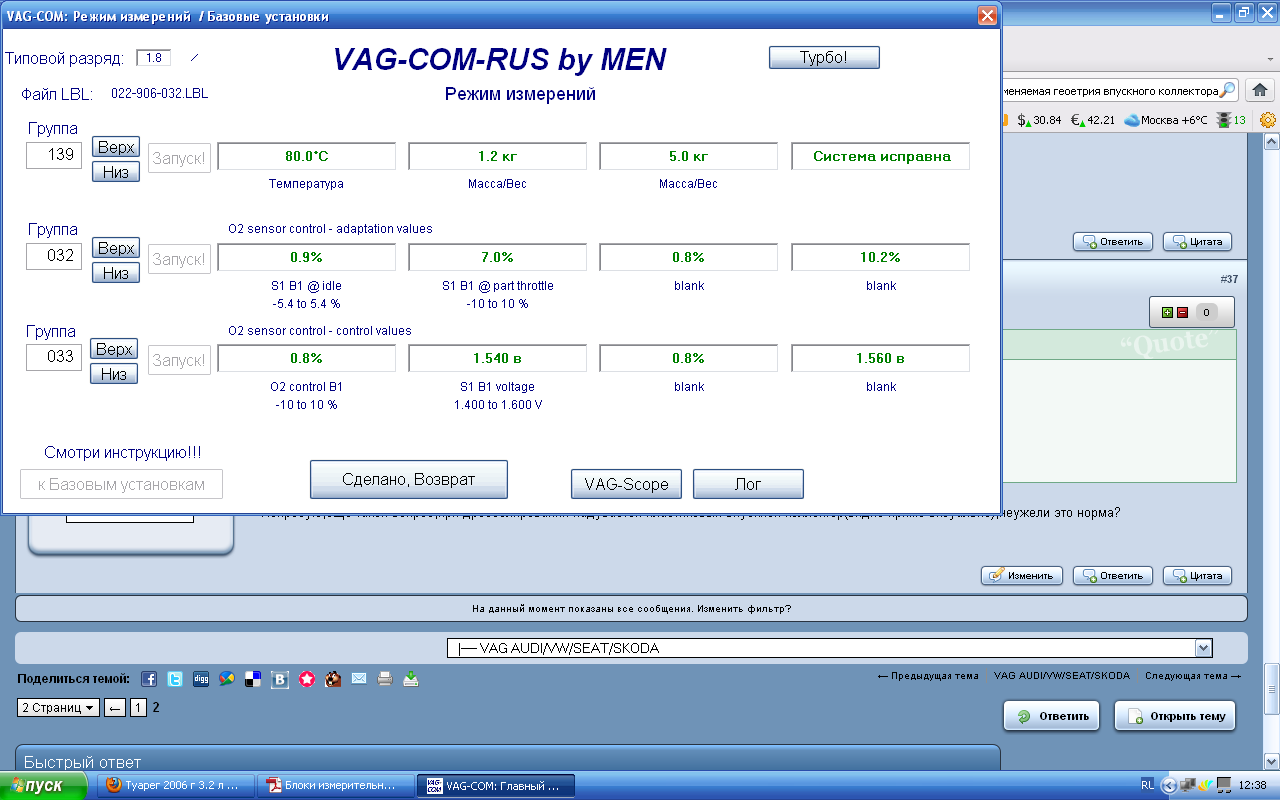This screenshot has width=1280, height=800.
Task: Switch to the VAG-COM Главный taskbar window
Action: click(497, 785)
